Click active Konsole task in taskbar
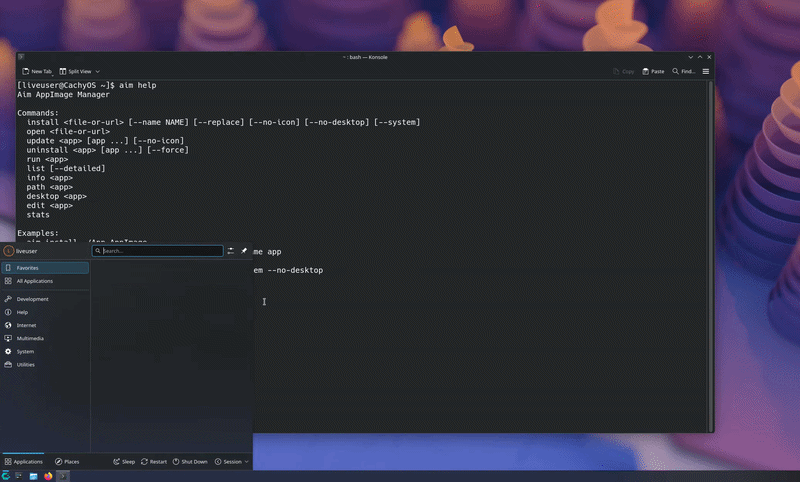The height and width of the screenshot is (482, 800). coord(63,476)
